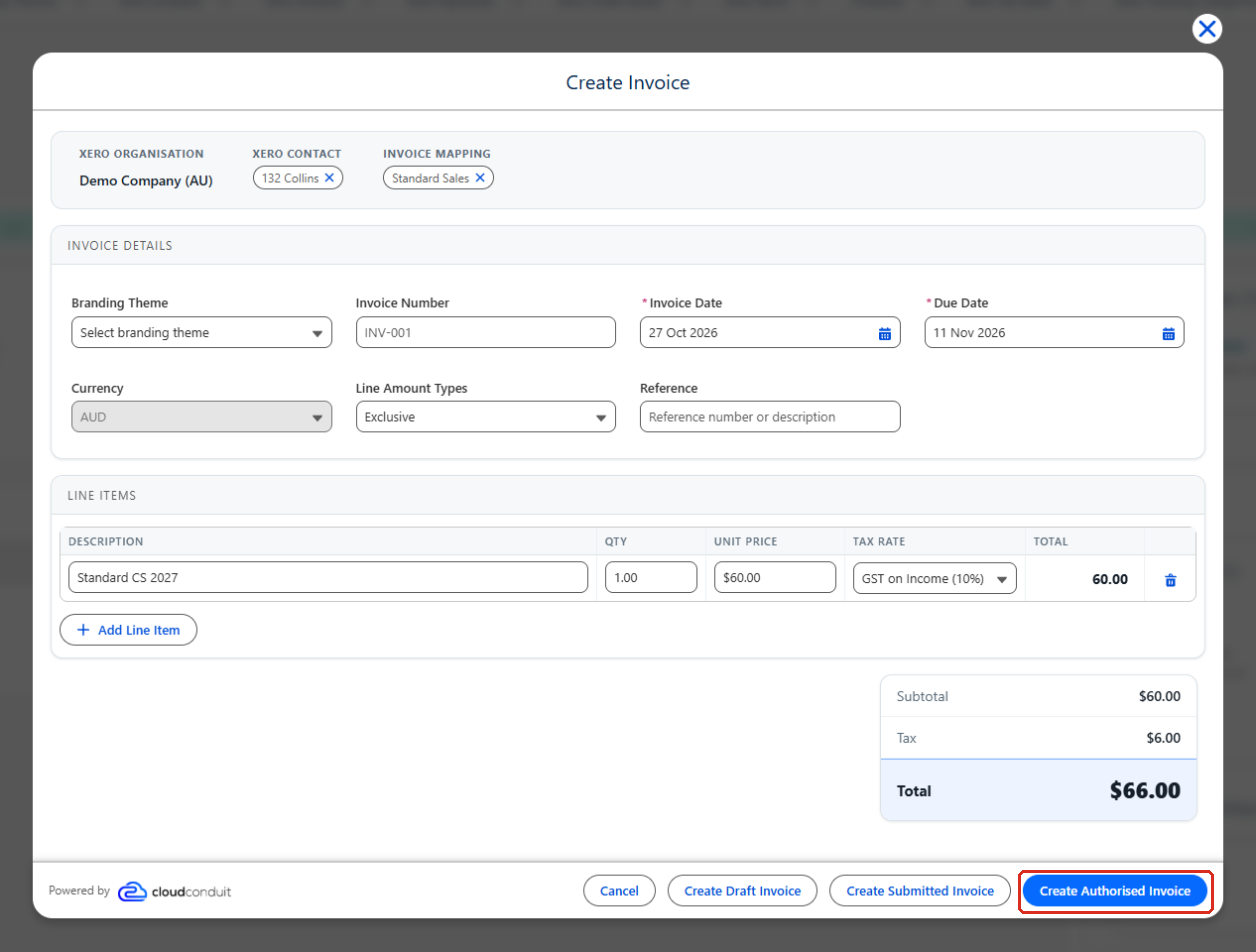The width and height of the screenshot is (1256, 952).
Task: Change the GST on Income tax rate
Action: click(934, 578)
